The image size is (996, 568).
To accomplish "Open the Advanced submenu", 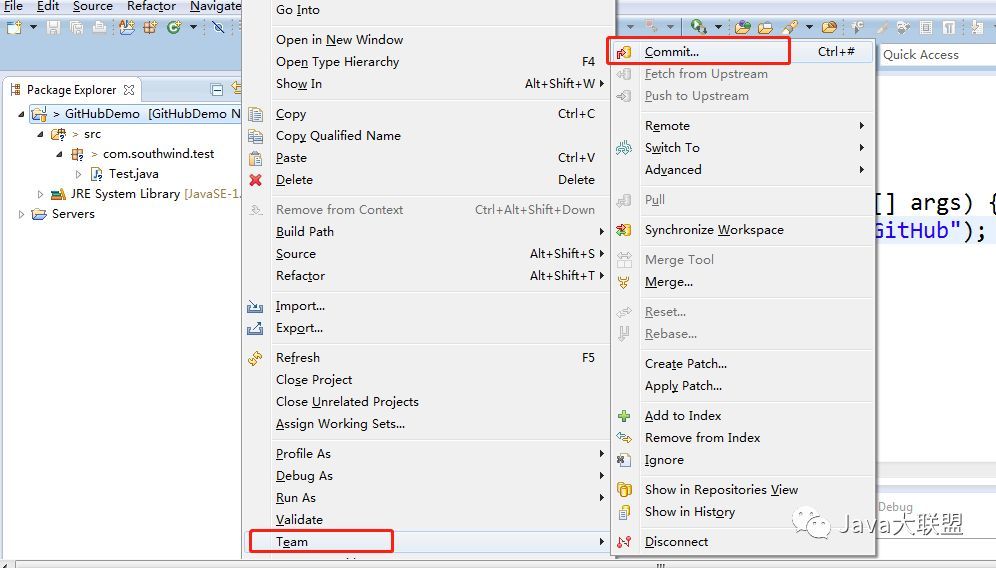I will click(x=743, y=170).
